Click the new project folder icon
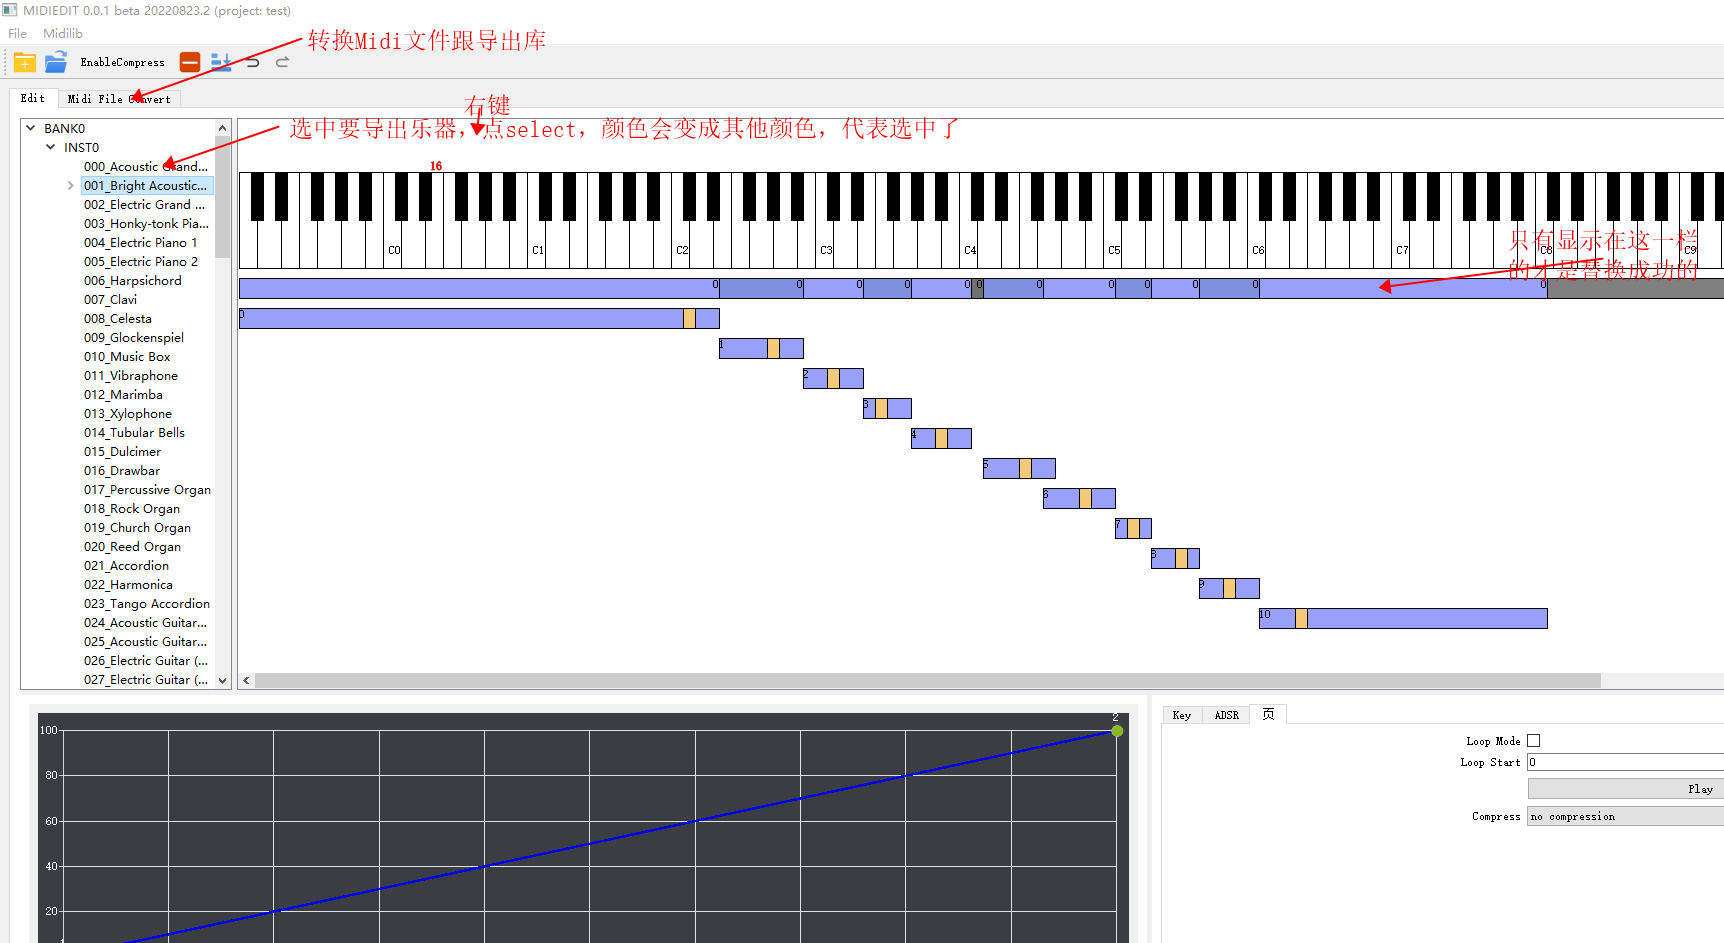The width and height of the screenshot is (1724, 943). 25,63
